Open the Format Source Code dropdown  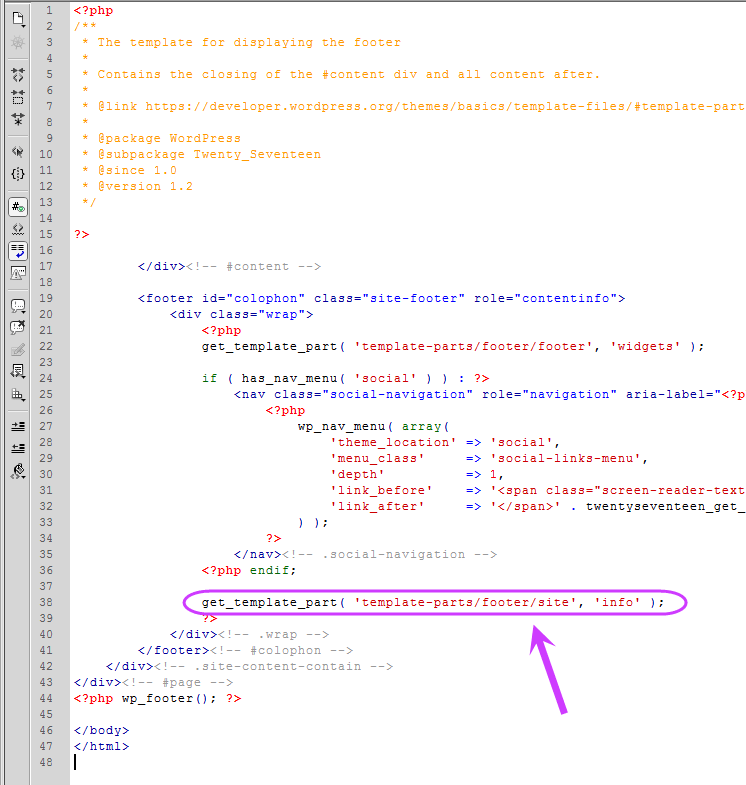coord(18,471)
